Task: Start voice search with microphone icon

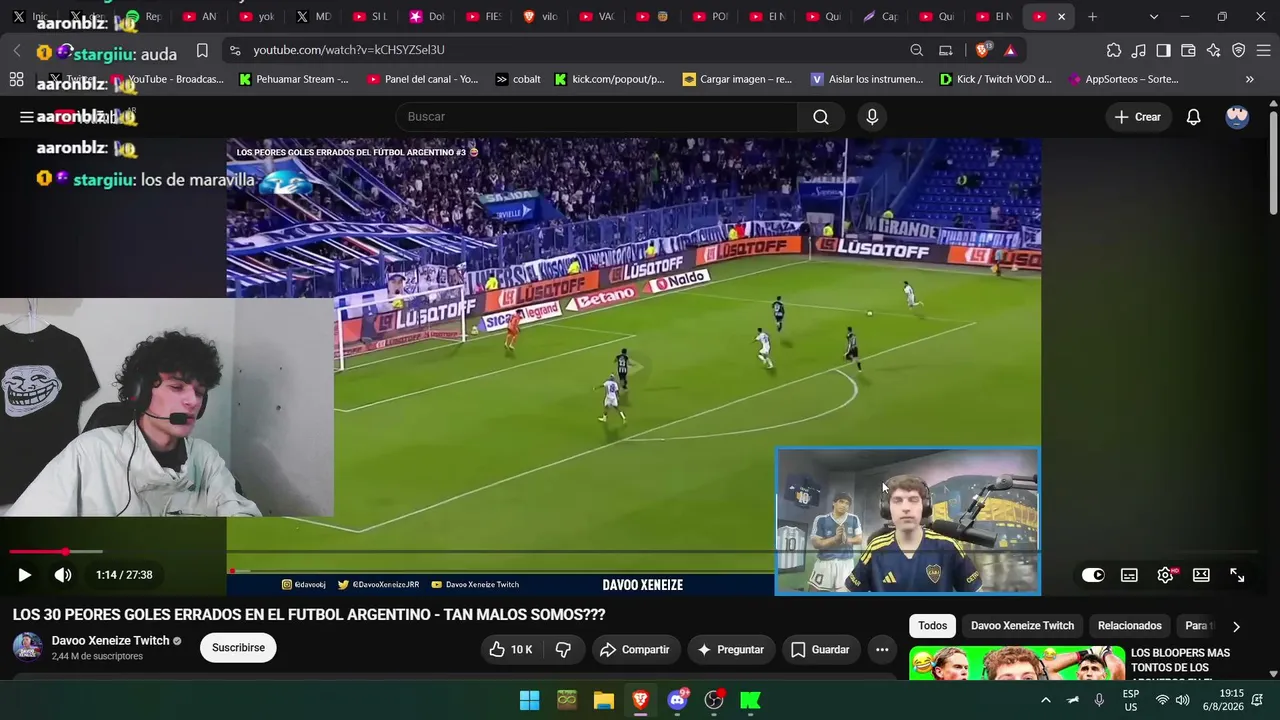Action: click(x=872, y=117)
